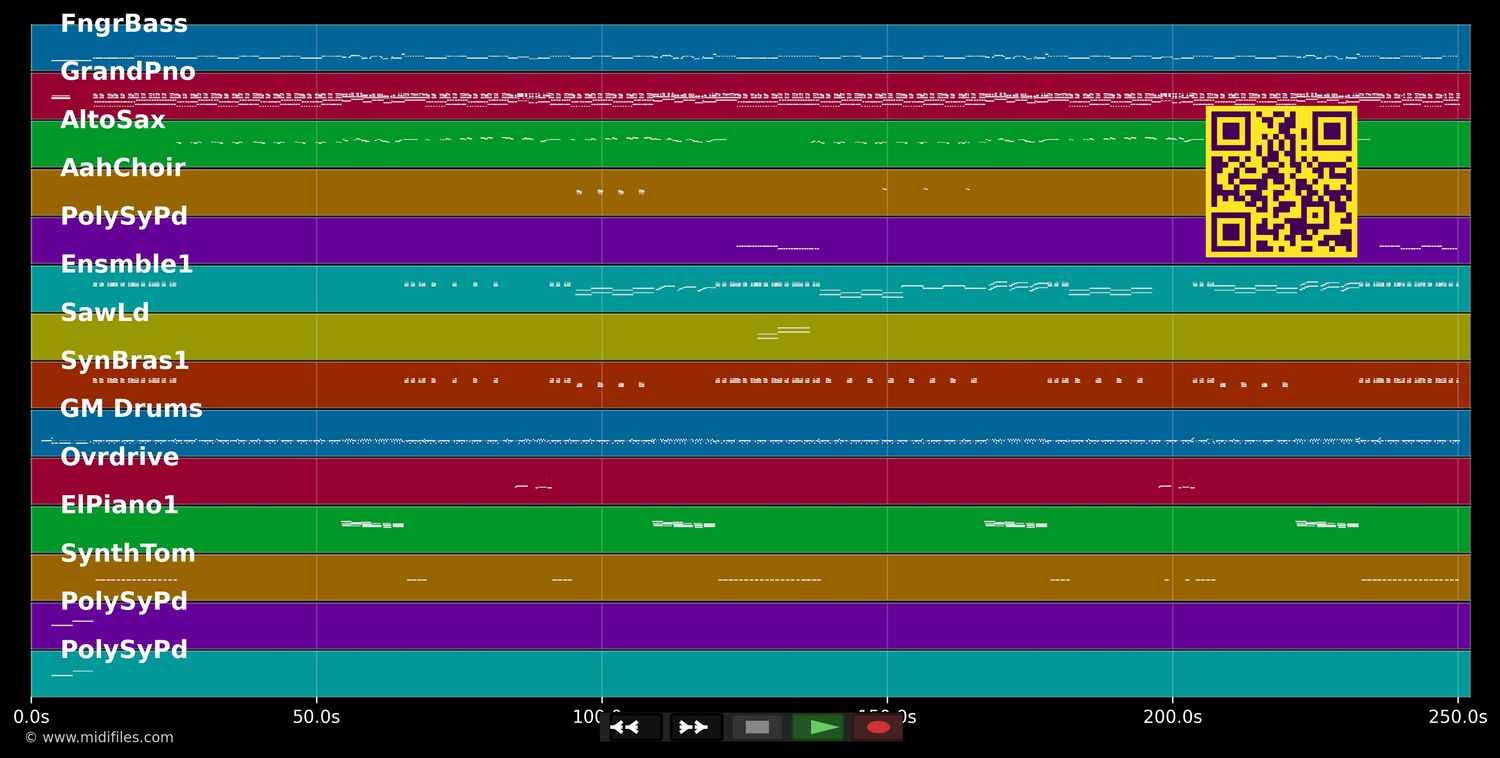Select the SynthTom track label
The image size is (1500, 758).
[128, 554]
